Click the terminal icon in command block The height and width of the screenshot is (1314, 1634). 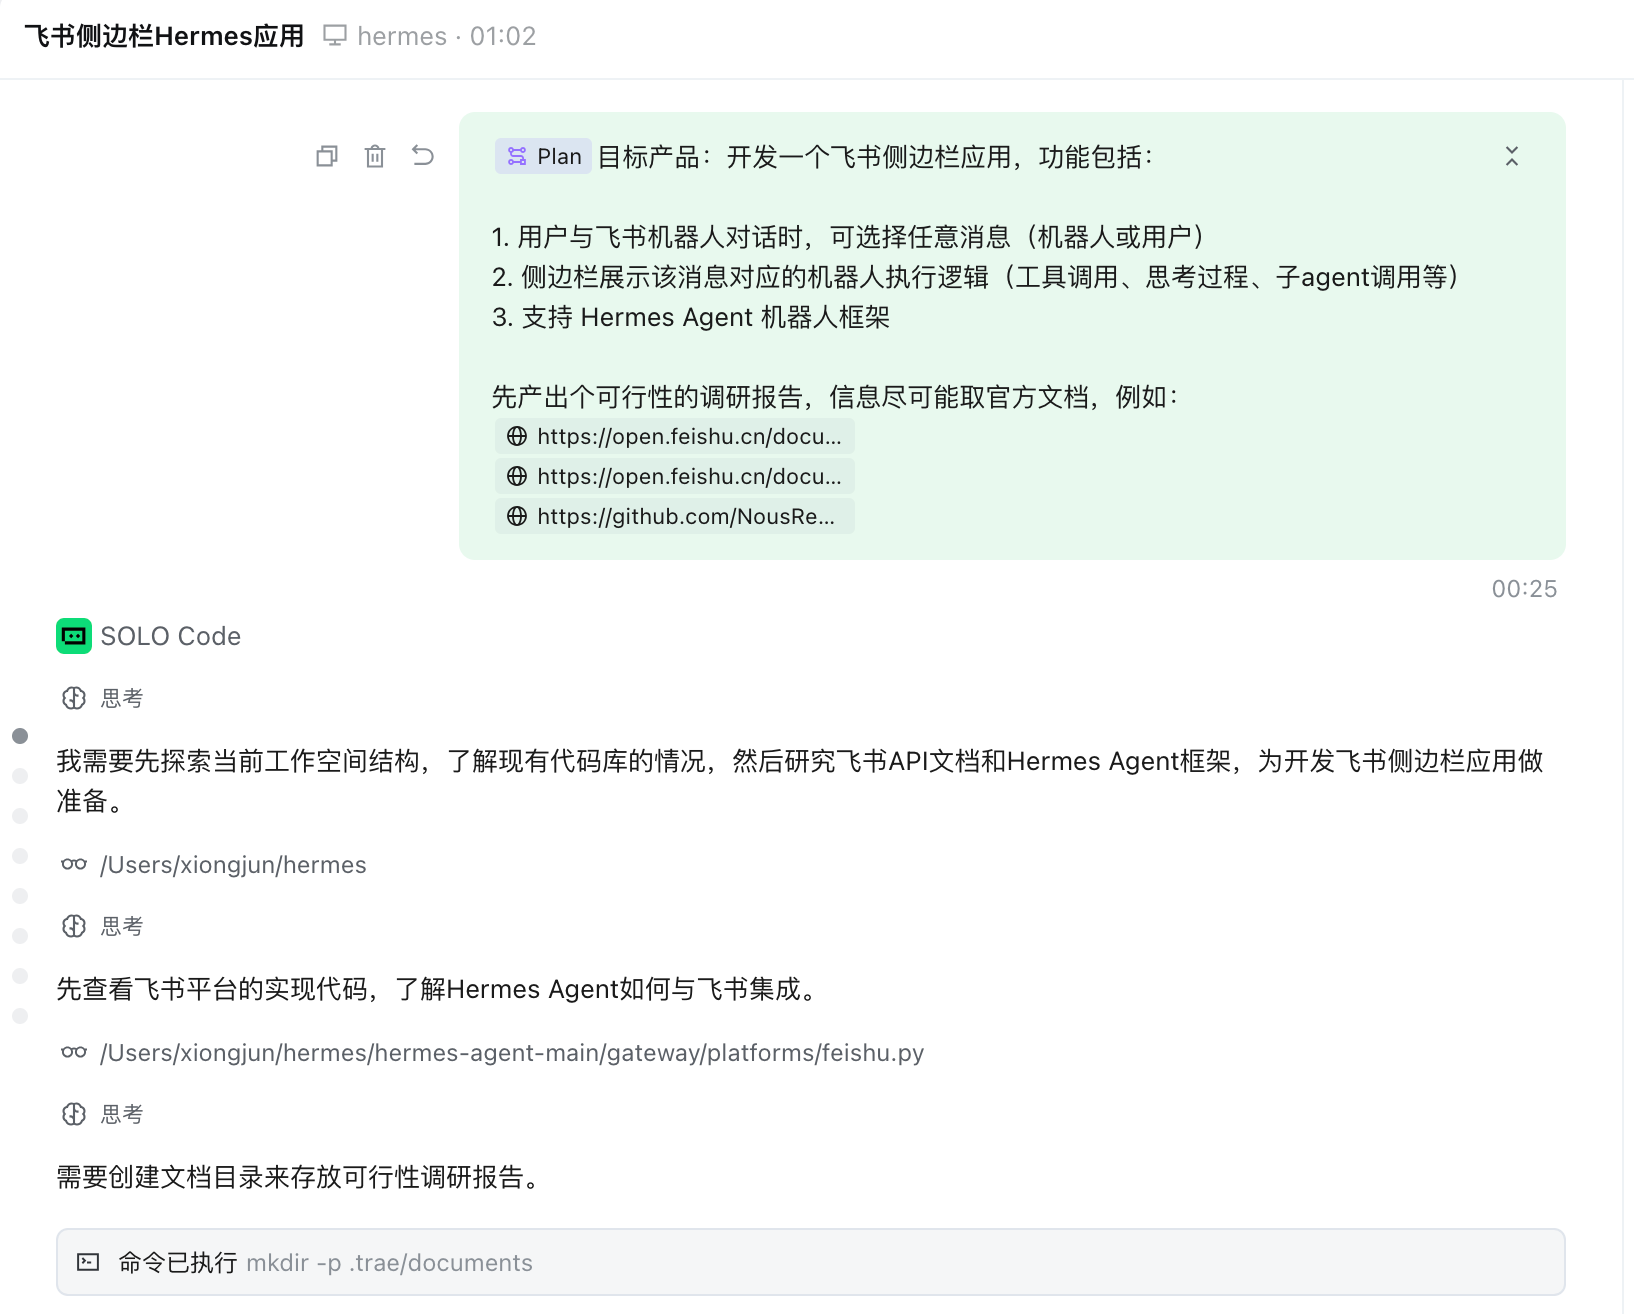(89, 1262)
